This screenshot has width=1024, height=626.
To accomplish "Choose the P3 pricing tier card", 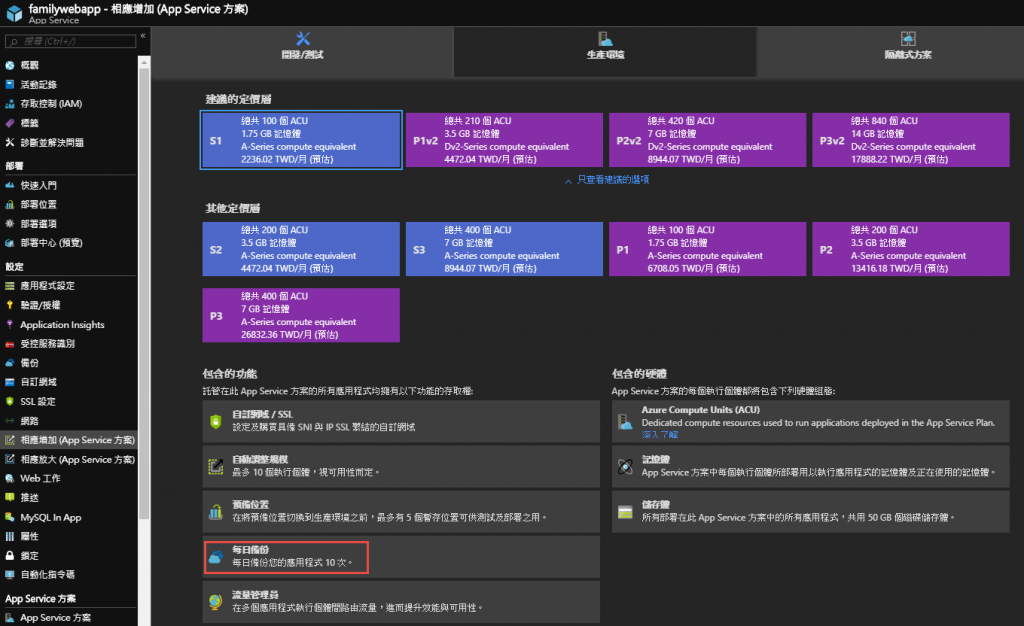I will point(301,315).
